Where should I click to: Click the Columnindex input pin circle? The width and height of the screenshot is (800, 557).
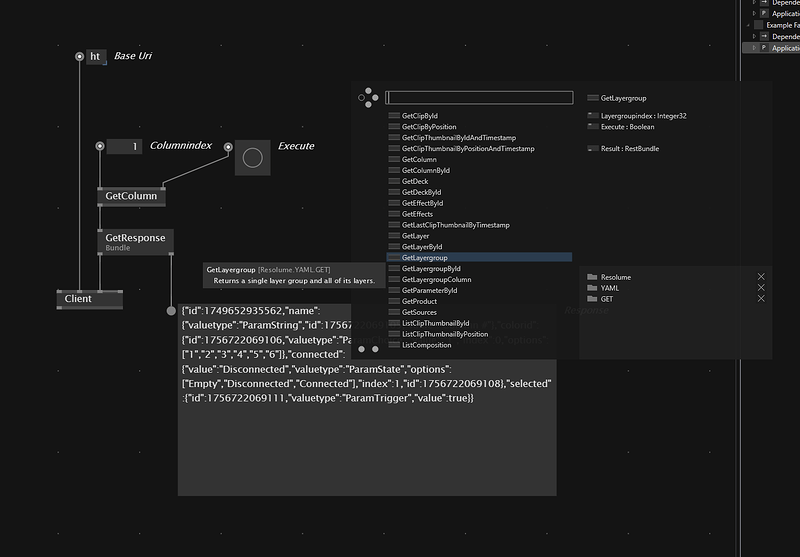coord(99,146)
